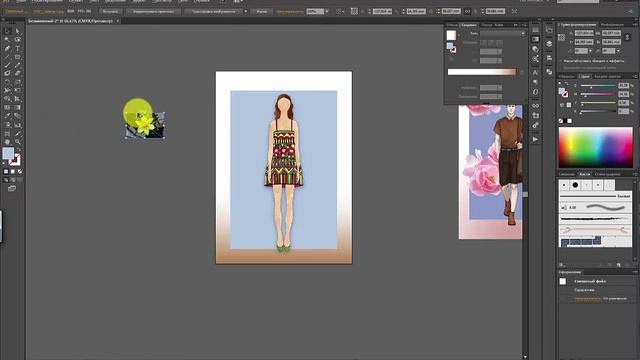The width and height of the screenshot is (640, 360).
Task: Select the Lasso tool
Action: 18,40
